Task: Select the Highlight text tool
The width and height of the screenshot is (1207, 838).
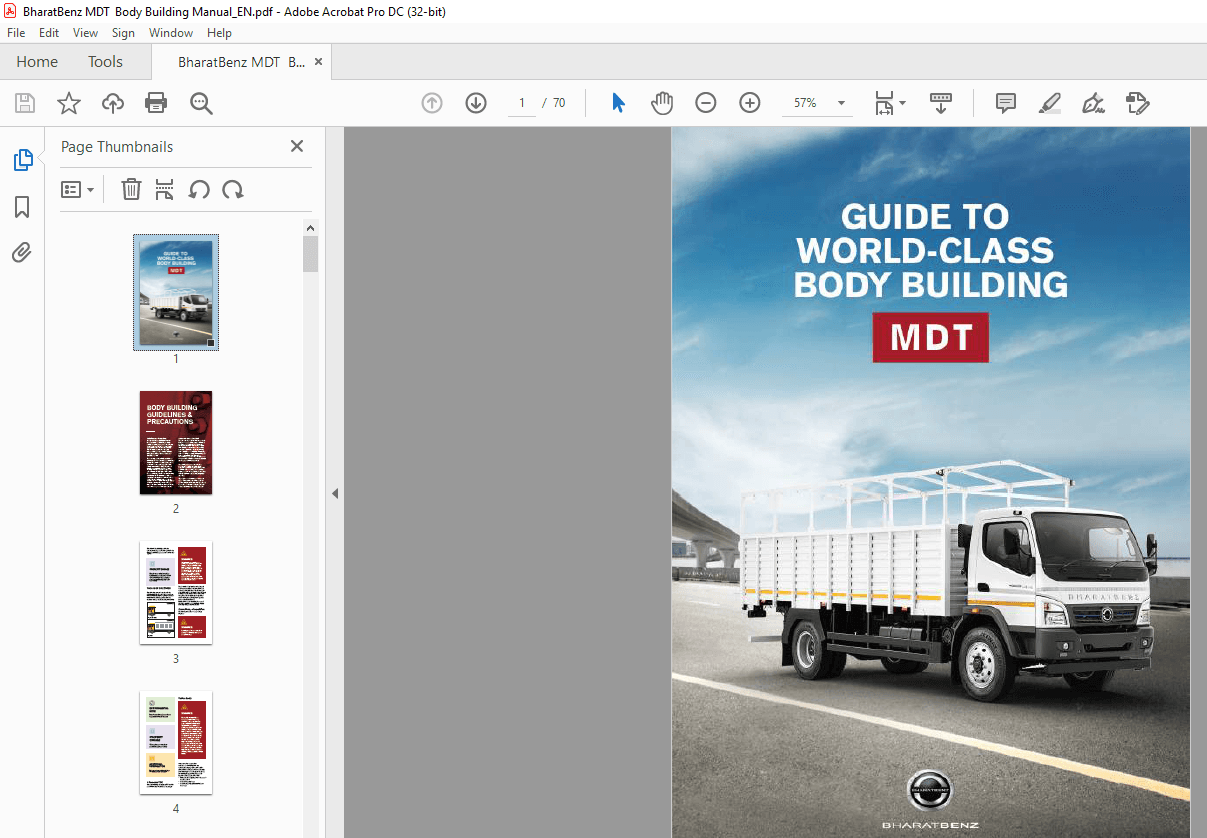Action: 1049,102
